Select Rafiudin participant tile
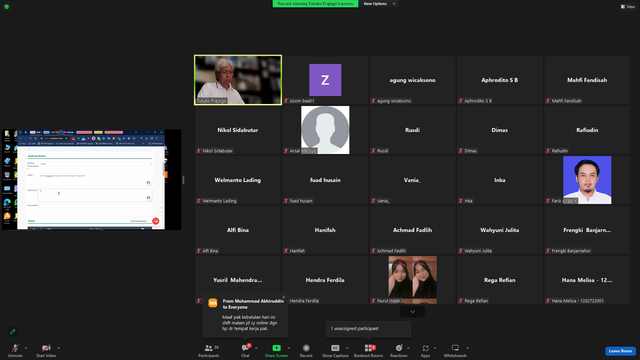Image resolution: width=640 pixels, height=360 pixels. point(587,130)
